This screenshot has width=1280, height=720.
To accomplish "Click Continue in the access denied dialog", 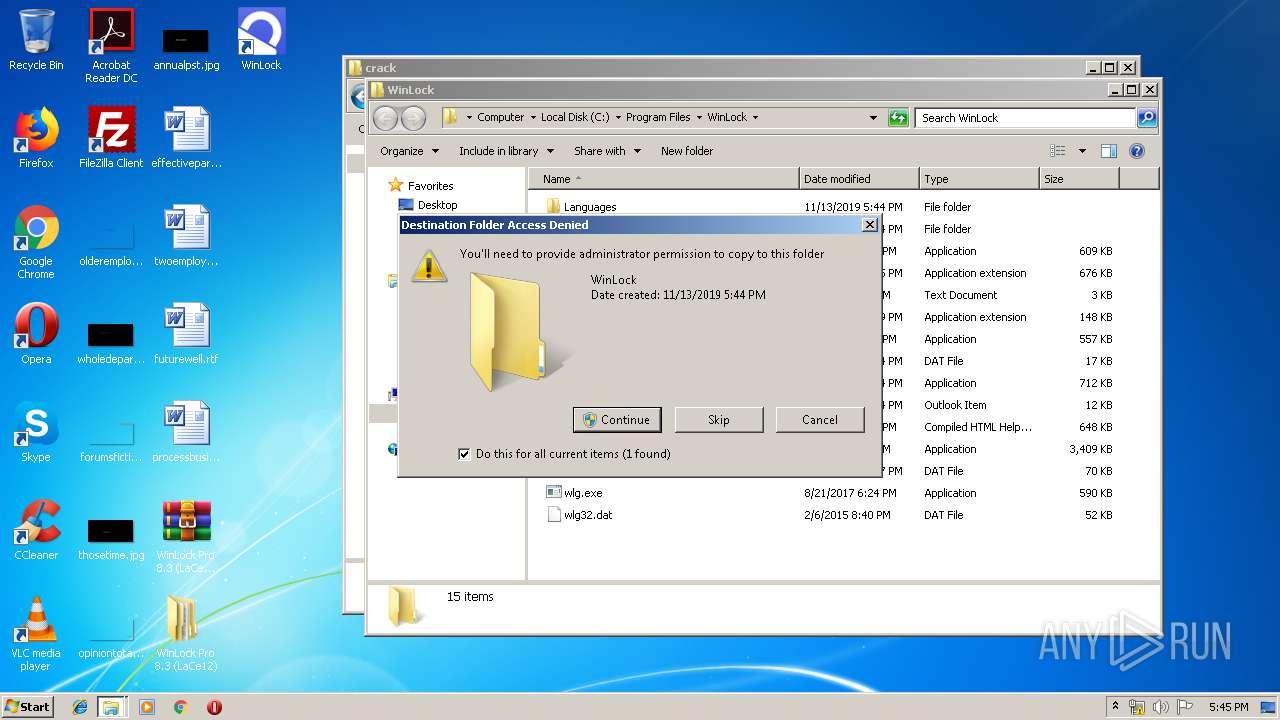I will (617, 420).
